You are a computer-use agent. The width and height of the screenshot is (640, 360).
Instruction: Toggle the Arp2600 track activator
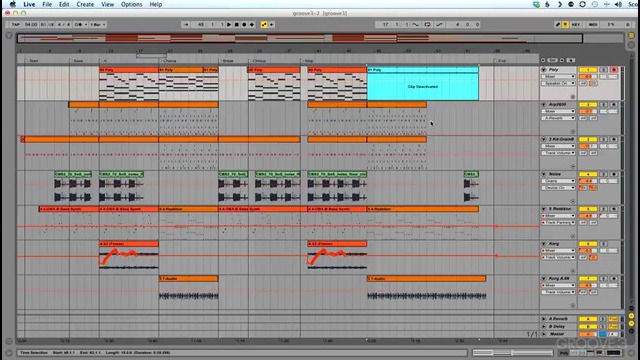coord(588,104)
